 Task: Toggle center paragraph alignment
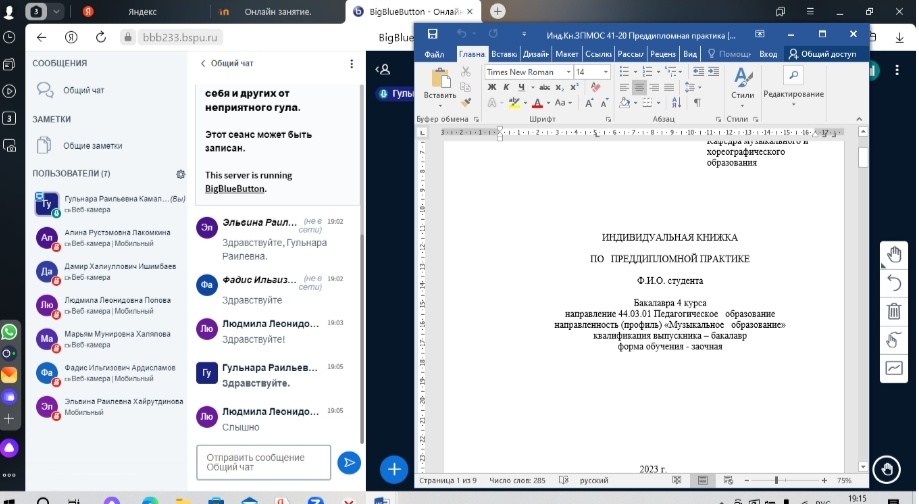(x=638, y=87)
